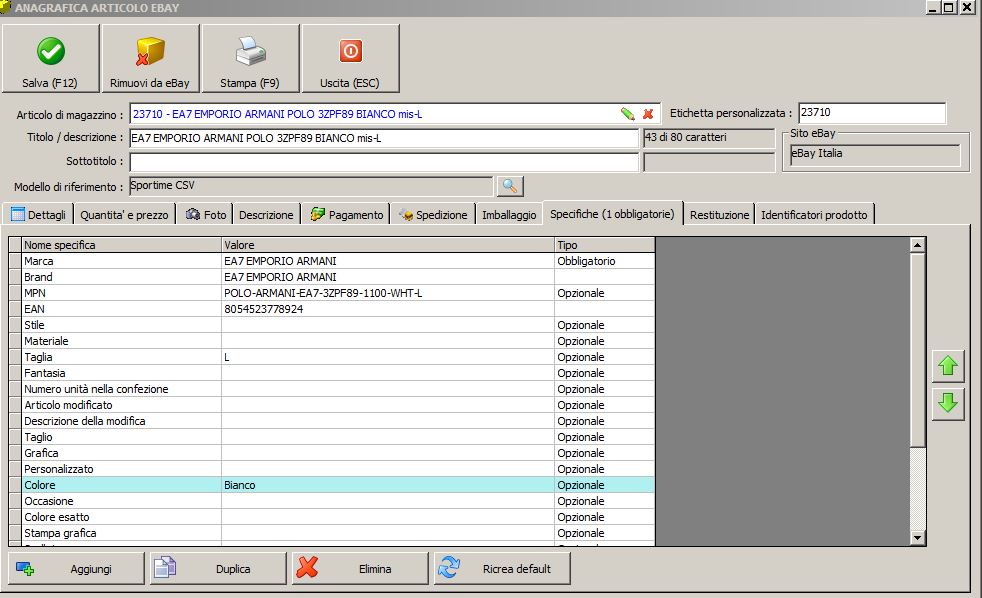This screenshot has height=598, width=982.
Task: Click Ricrea default button
Action: (502, 569)
